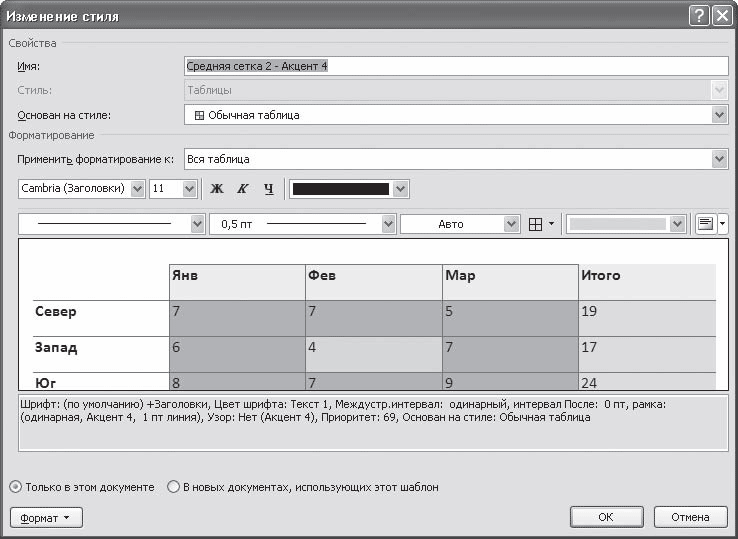Open the Авто border color dropdown
The image size is (738, 539).
tap(511, 224)
